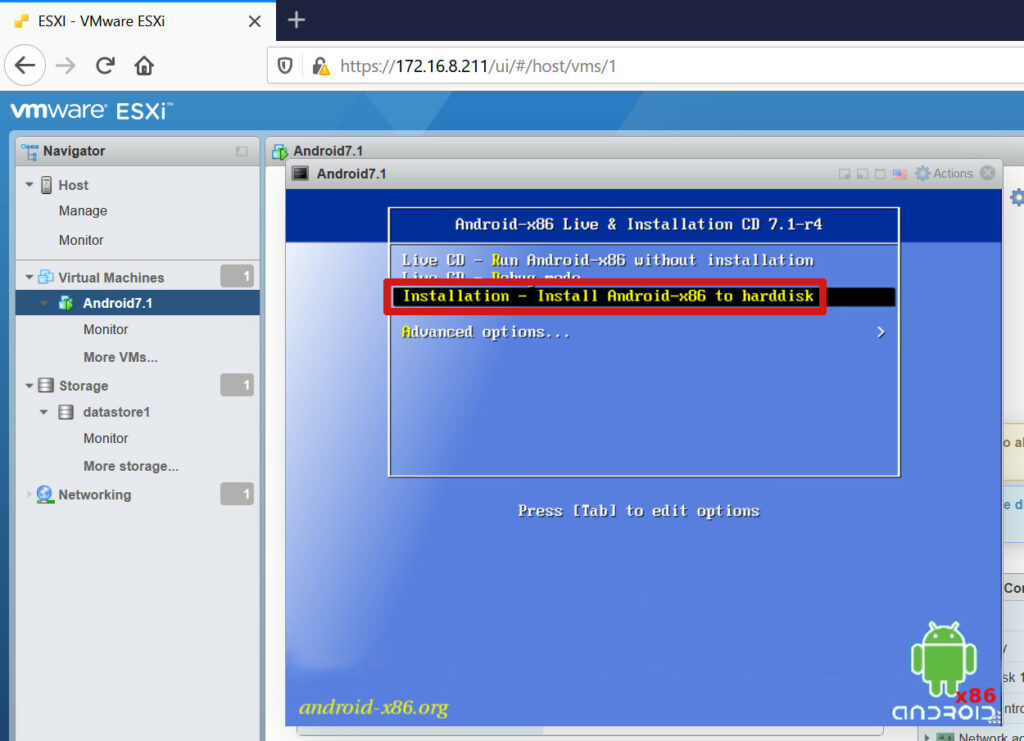1024x741 pixels.
Task: Change keyboard layout via the flag icon
Action: pos(900,174)
